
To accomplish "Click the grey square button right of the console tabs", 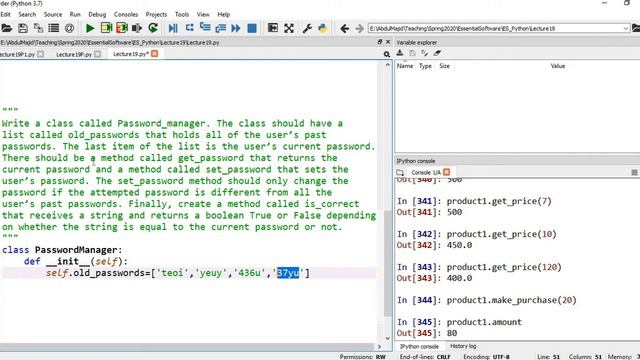I will tap(634, 172).
